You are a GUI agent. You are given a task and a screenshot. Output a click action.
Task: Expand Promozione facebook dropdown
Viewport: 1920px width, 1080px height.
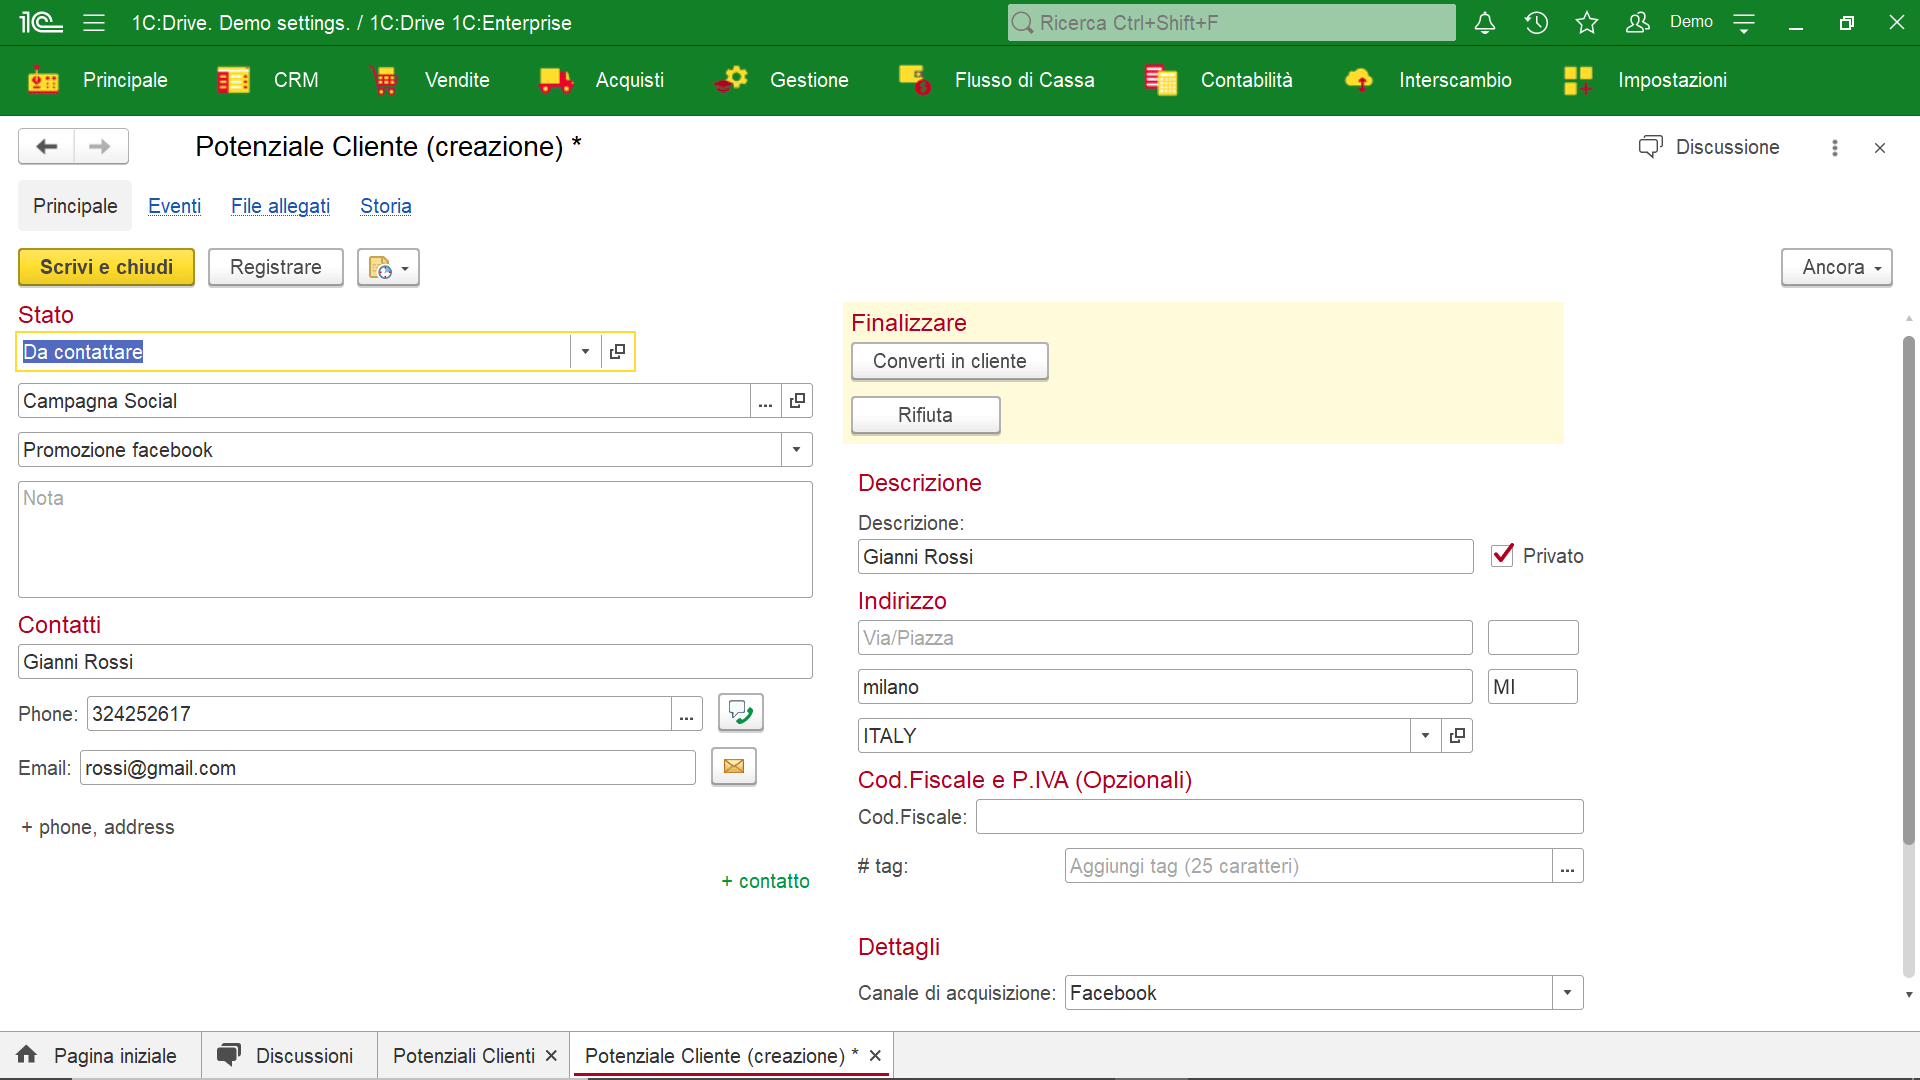tap(796, 450)
